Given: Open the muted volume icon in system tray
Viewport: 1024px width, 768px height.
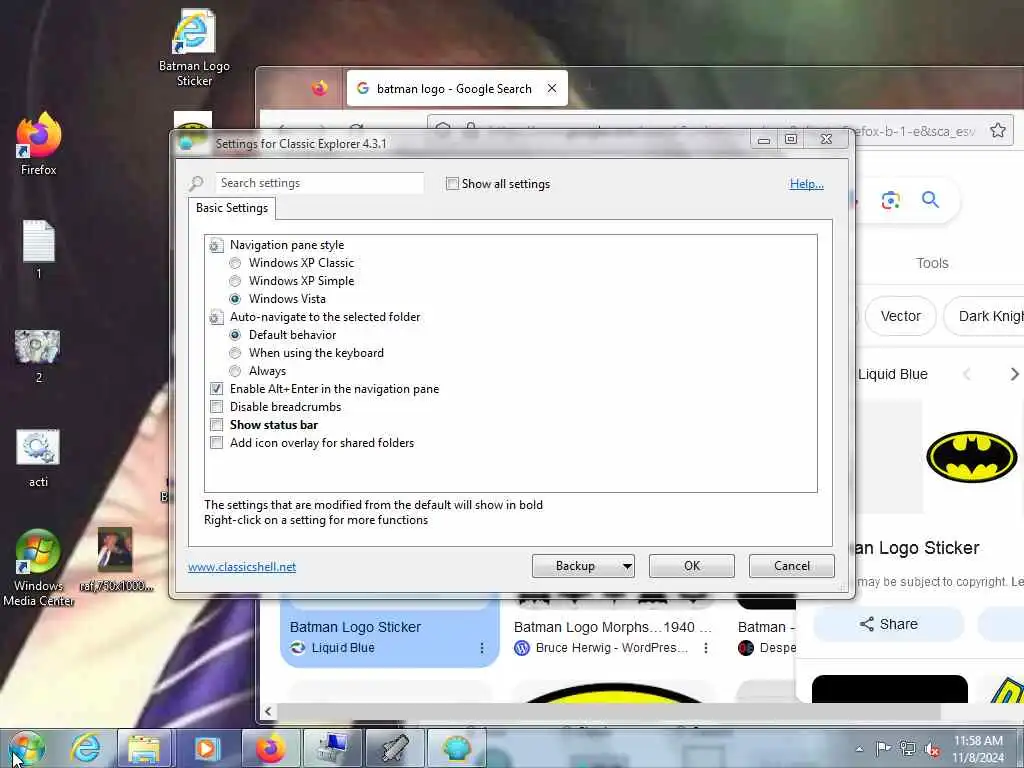Looking at the screenshot, I should (933, 749).
